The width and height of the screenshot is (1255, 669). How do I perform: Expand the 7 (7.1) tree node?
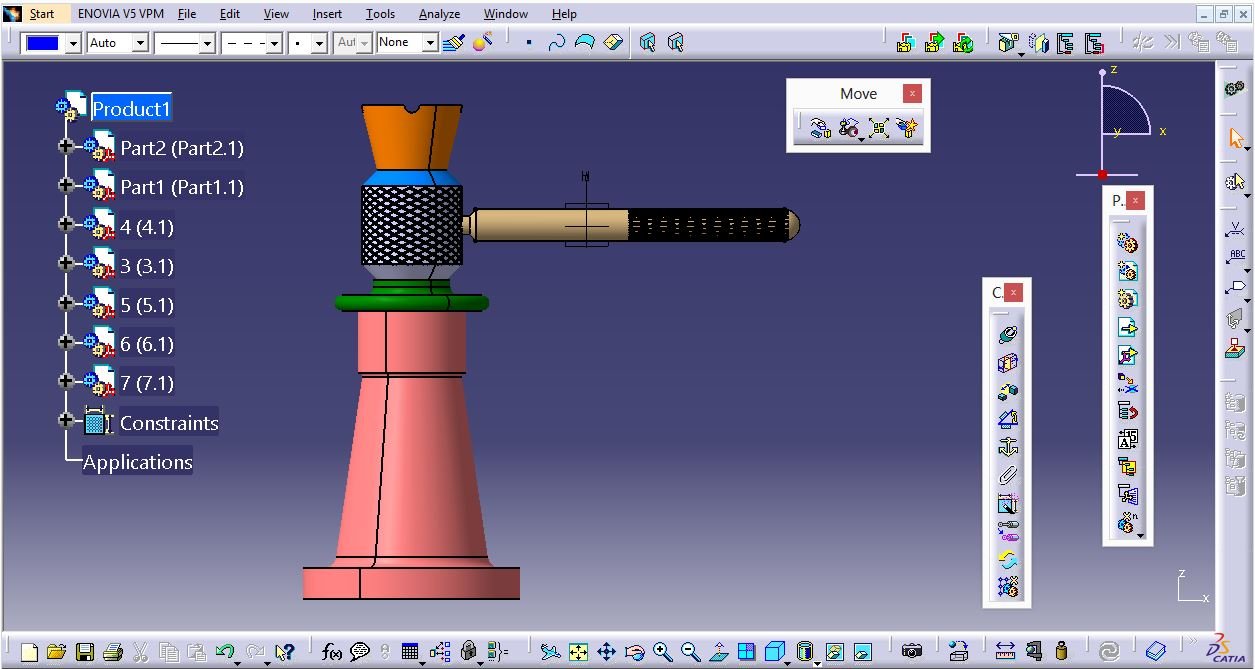coord(66,381)
